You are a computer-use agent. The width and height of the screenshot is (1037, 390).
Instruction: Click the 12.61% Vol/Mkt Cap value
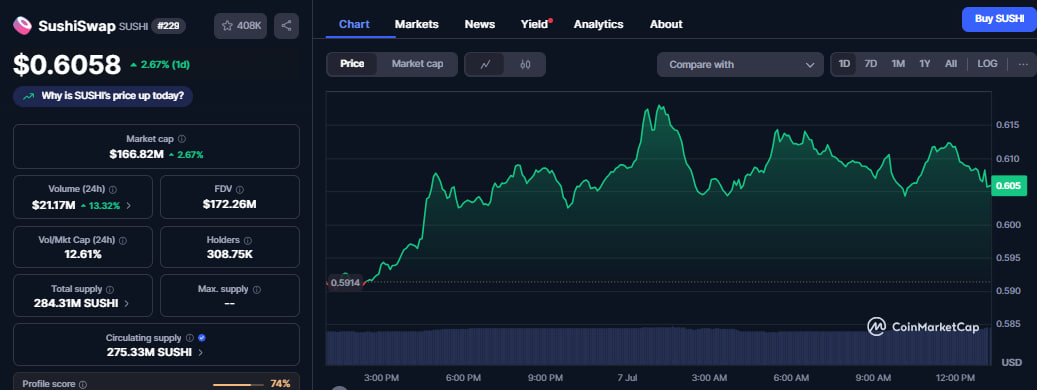83,254
